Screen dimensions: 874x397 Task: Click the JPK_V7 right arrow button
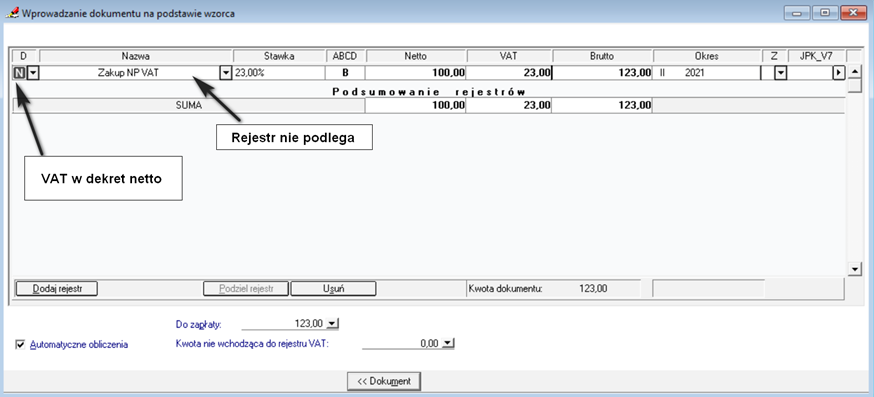(839, 73)
